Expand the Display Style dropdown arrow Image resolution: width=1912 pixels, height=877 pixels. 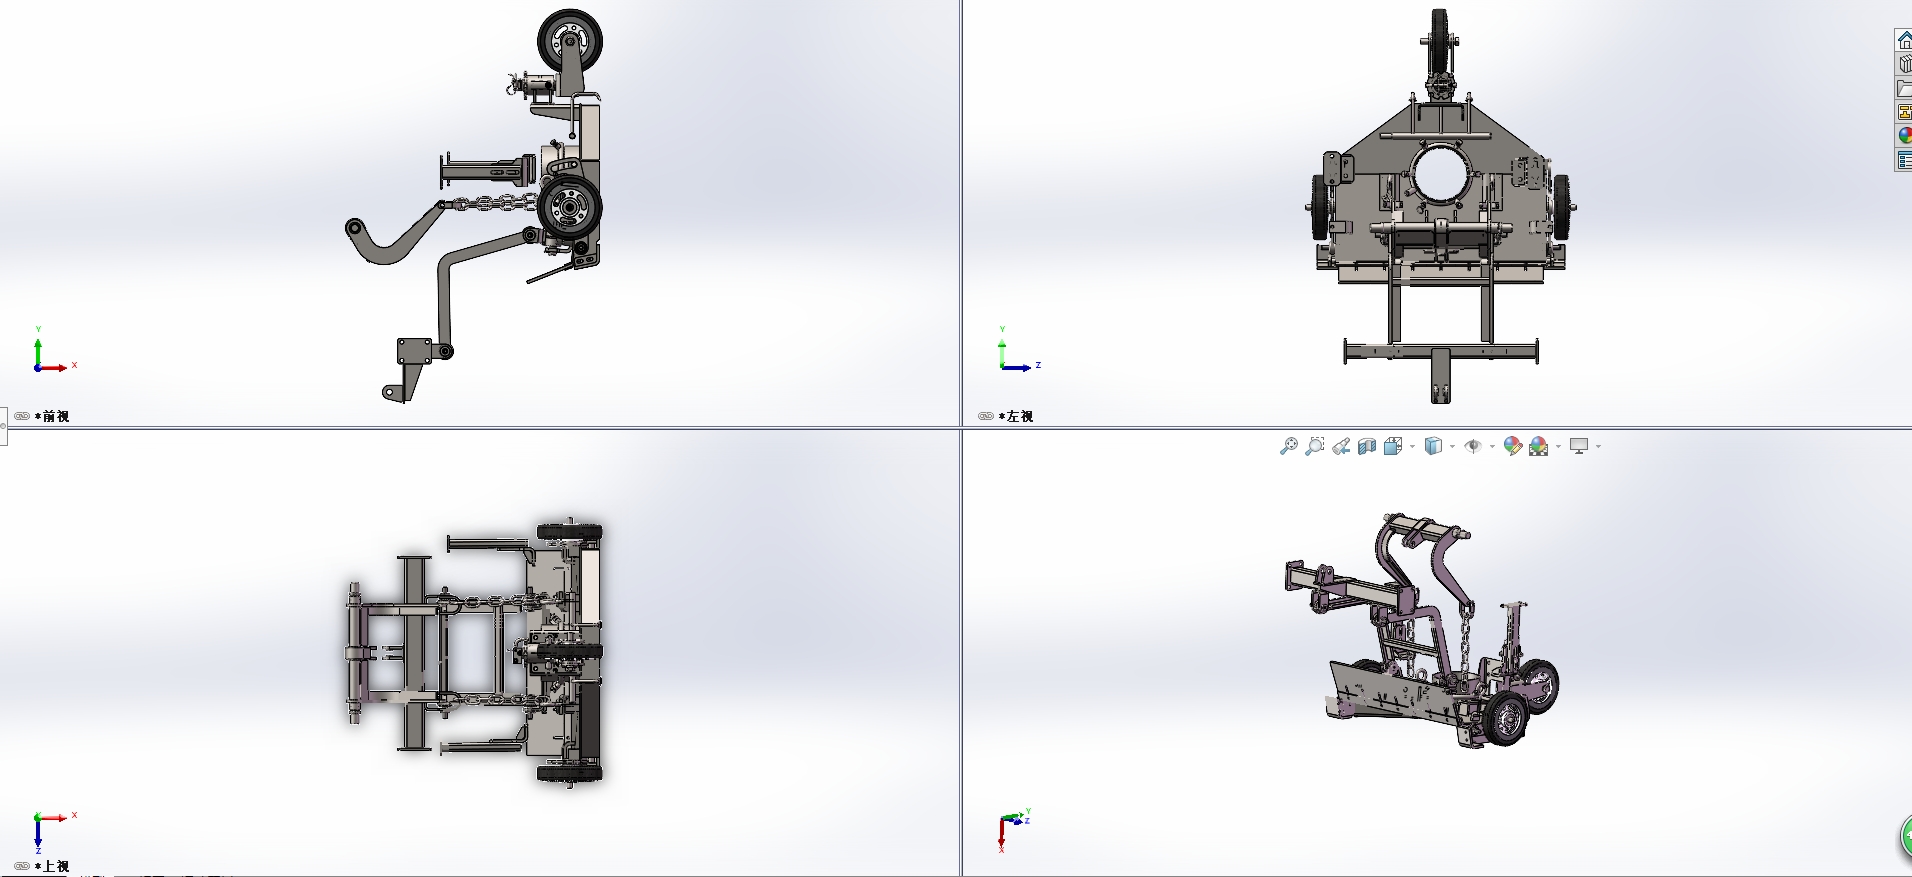1452,446
